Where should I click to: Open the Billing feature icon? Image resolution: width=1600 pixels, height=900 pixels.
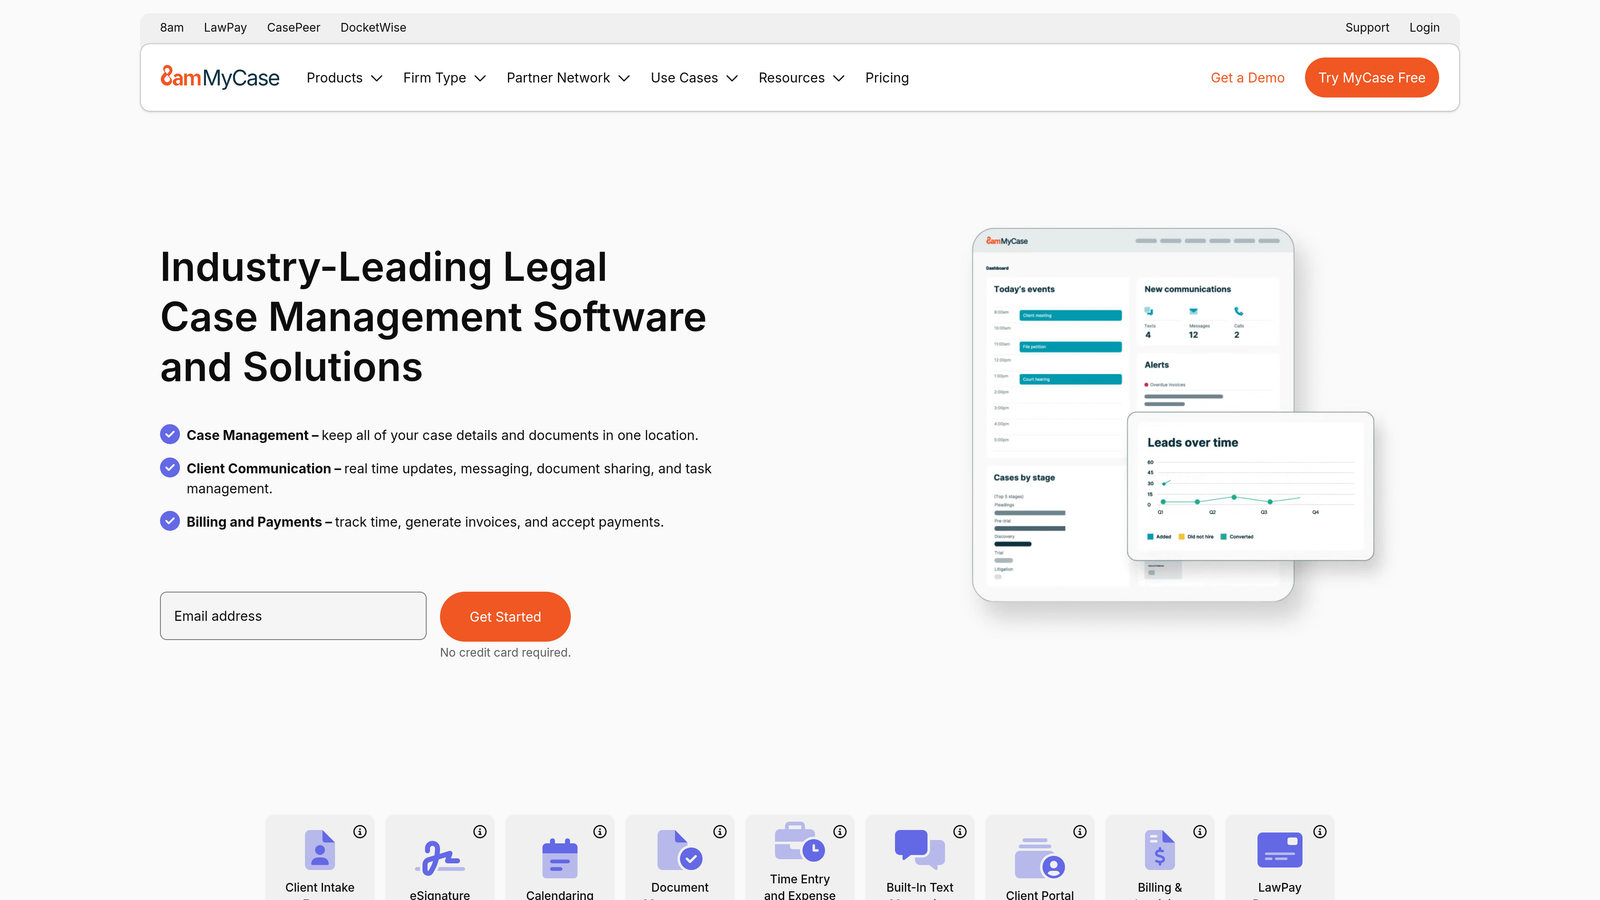coord(1160,850)
